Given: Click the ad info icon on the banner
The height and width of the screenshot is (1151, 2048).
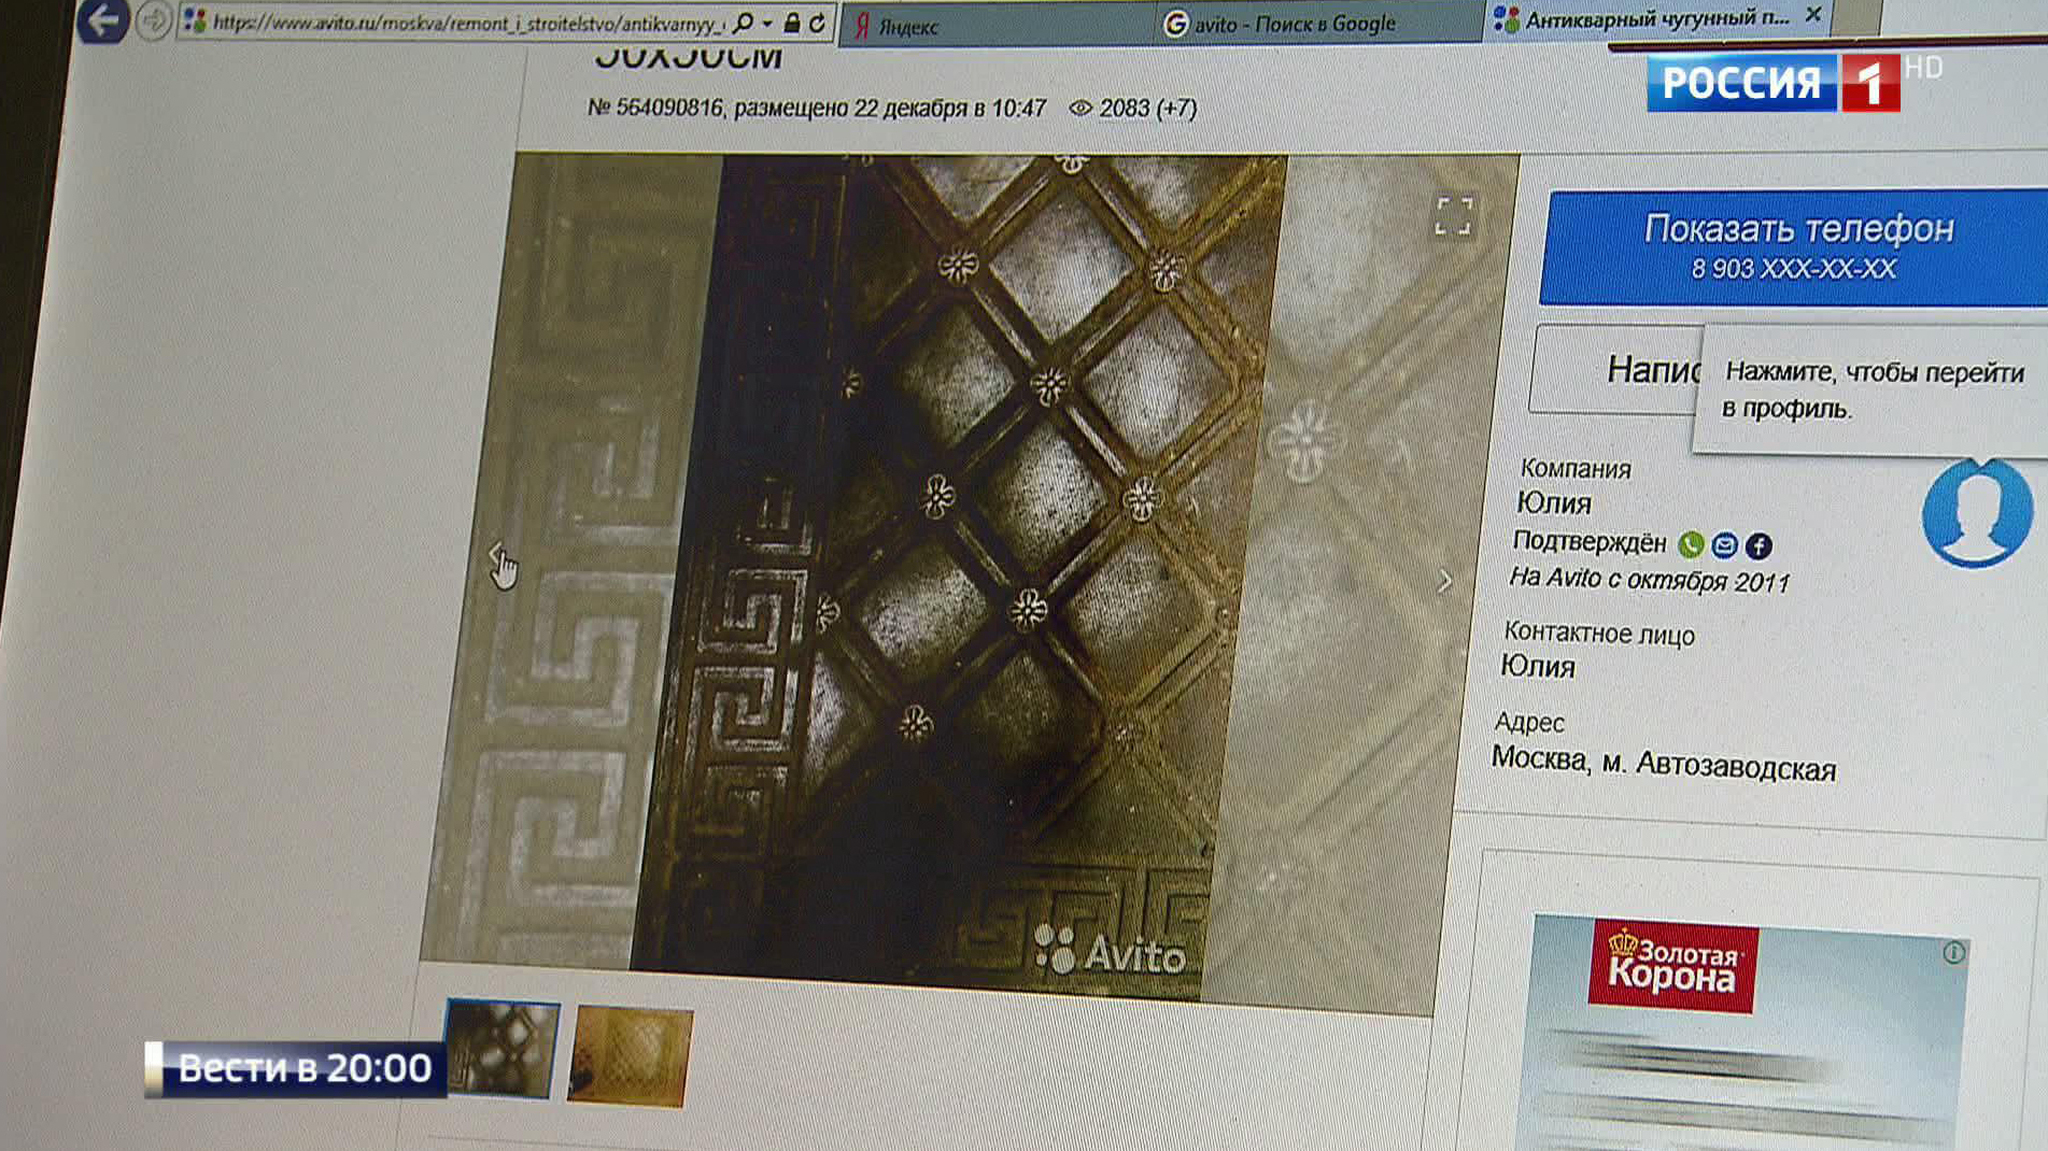Looking at the screenshot, I should coord(1953,953).
